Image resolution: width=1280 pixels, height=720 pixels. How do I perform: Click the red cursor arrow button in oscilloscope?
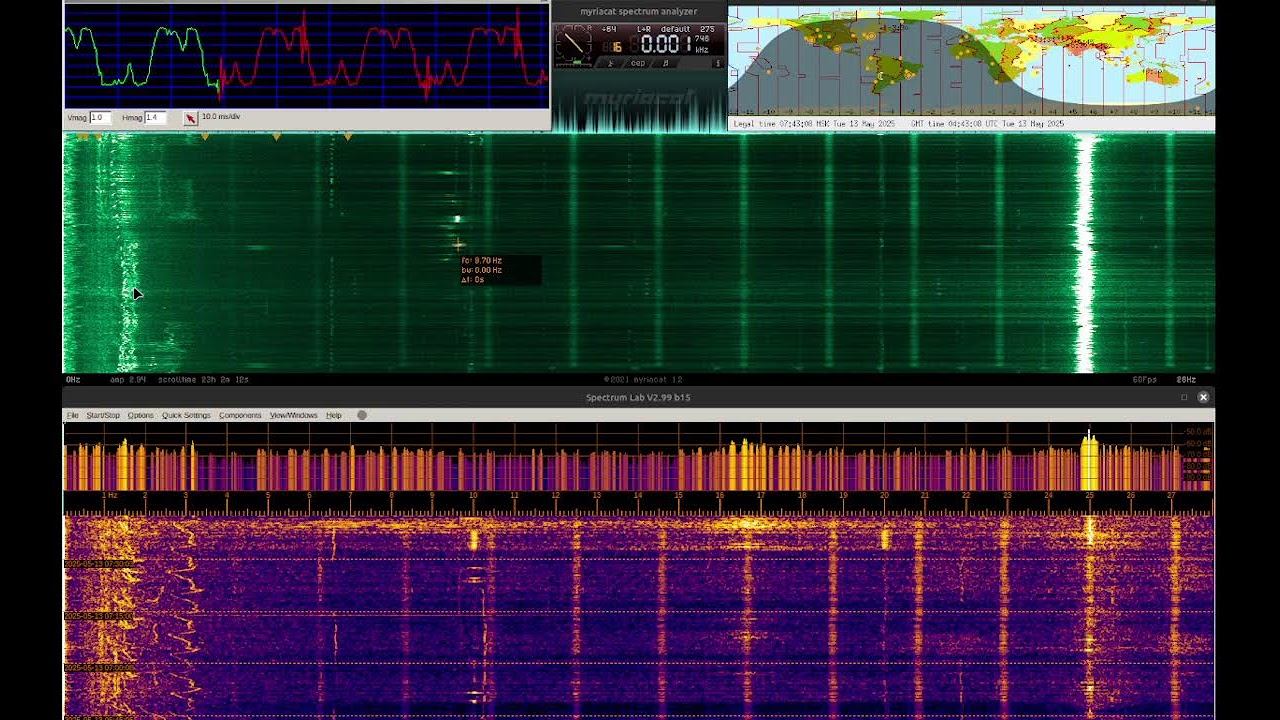[190, 118]
